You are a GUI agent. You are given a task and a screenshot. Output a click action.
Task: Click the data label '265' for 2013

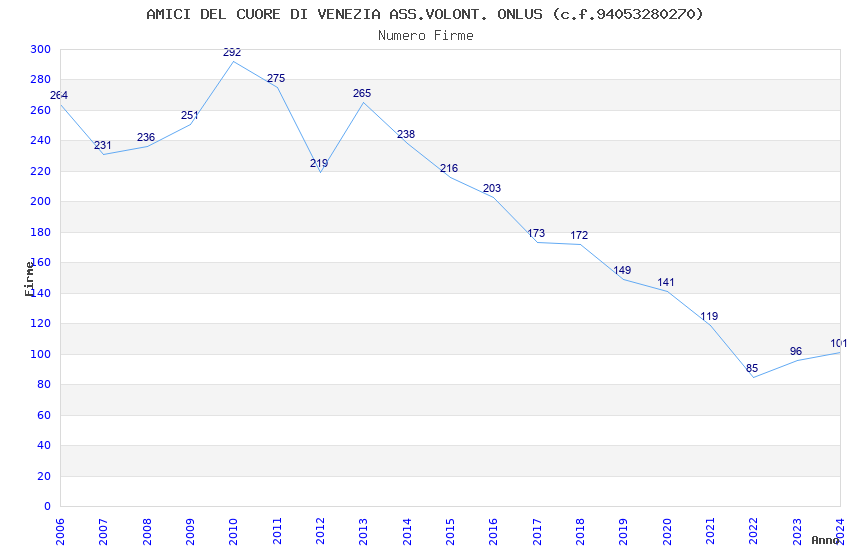[362, 93]
